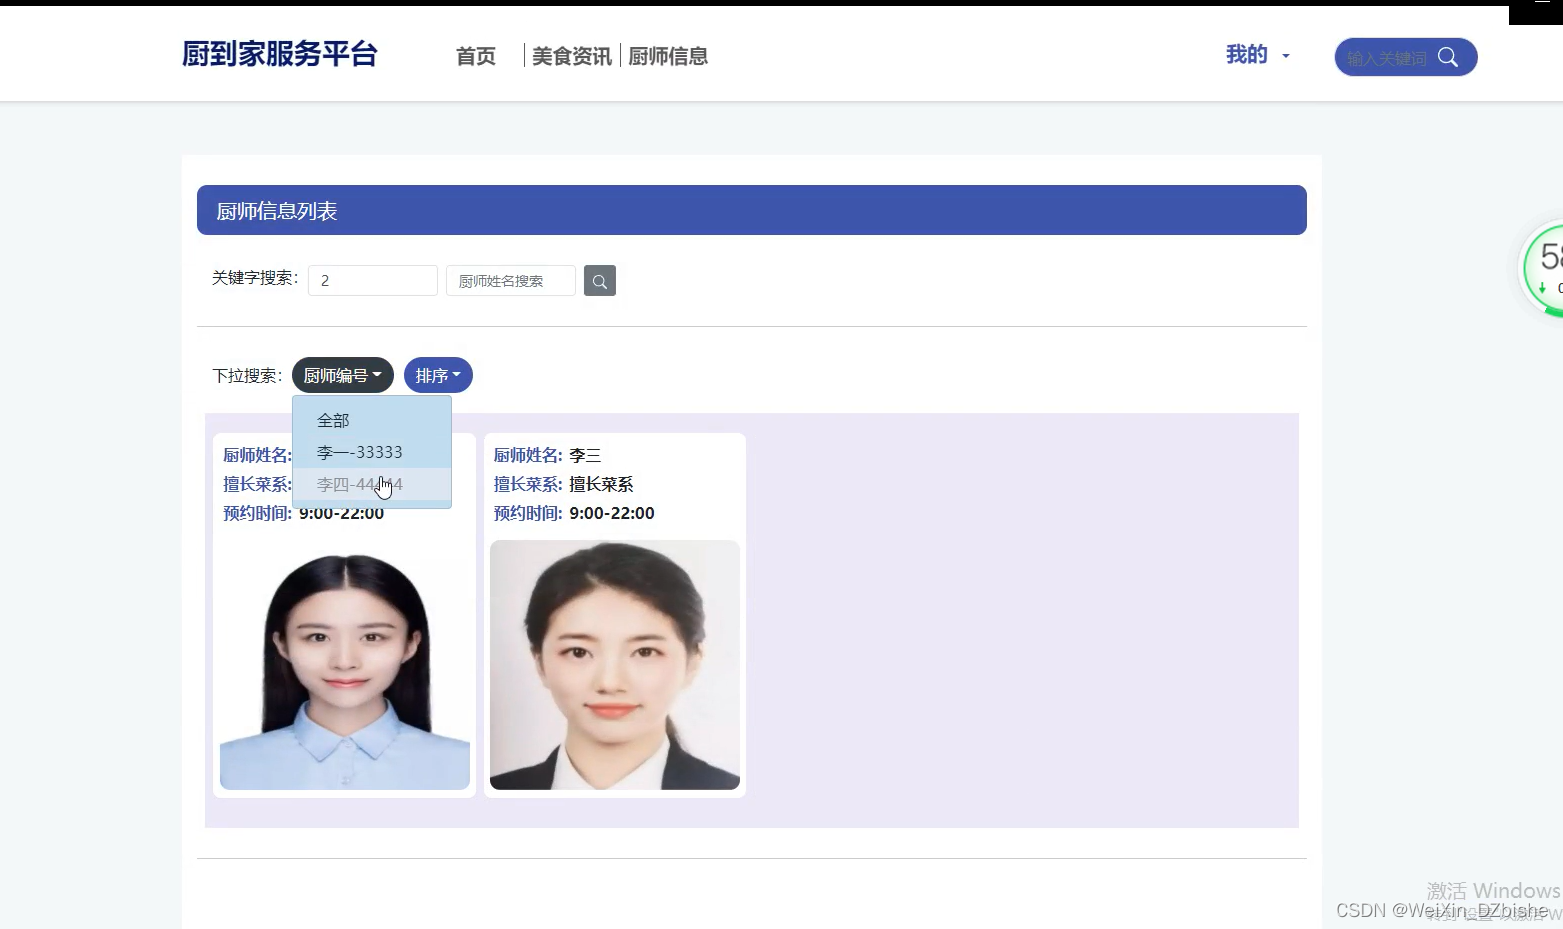Click the 厨到家服务平台 logo
The image size is (1563, 929).
[x=279, y=55]
